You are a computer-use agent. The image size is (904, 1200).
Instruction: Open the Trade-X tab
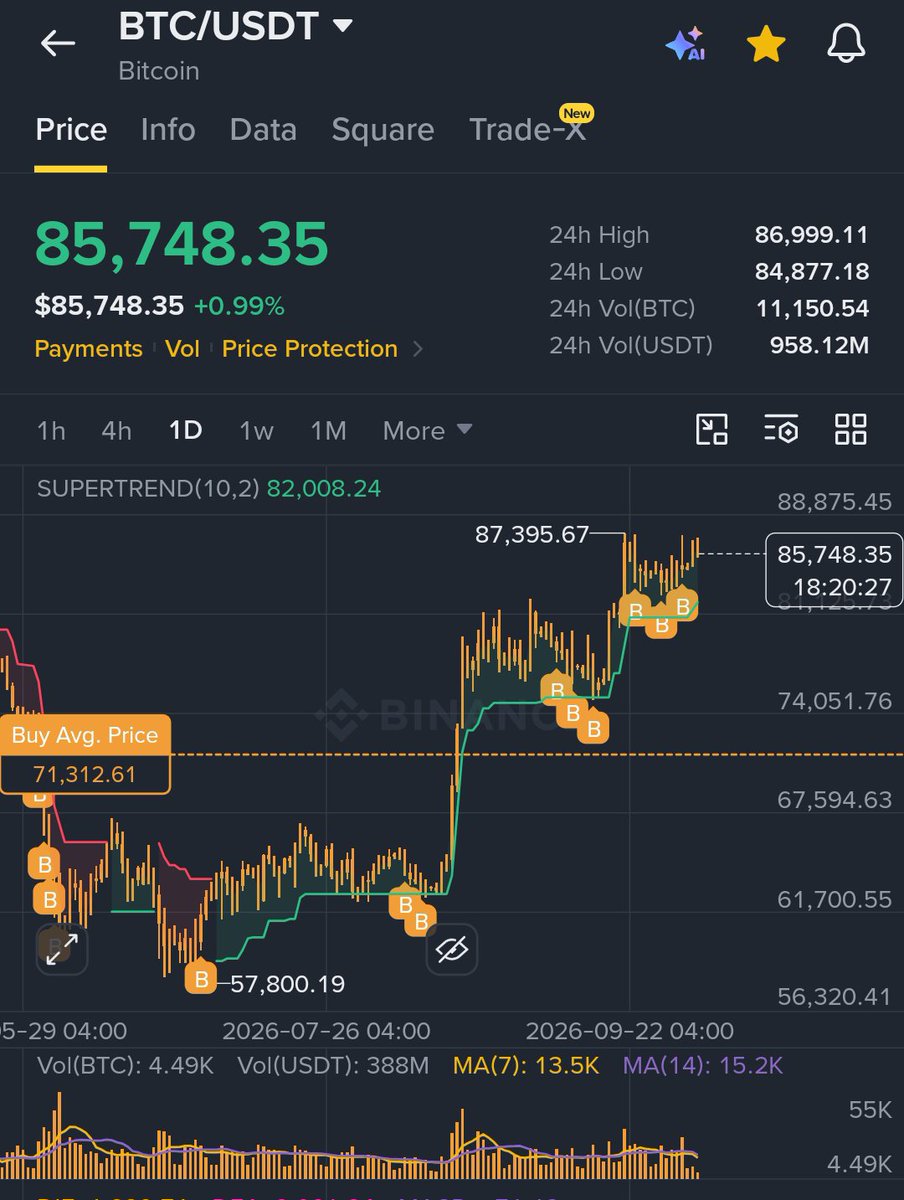coord(528,130)
